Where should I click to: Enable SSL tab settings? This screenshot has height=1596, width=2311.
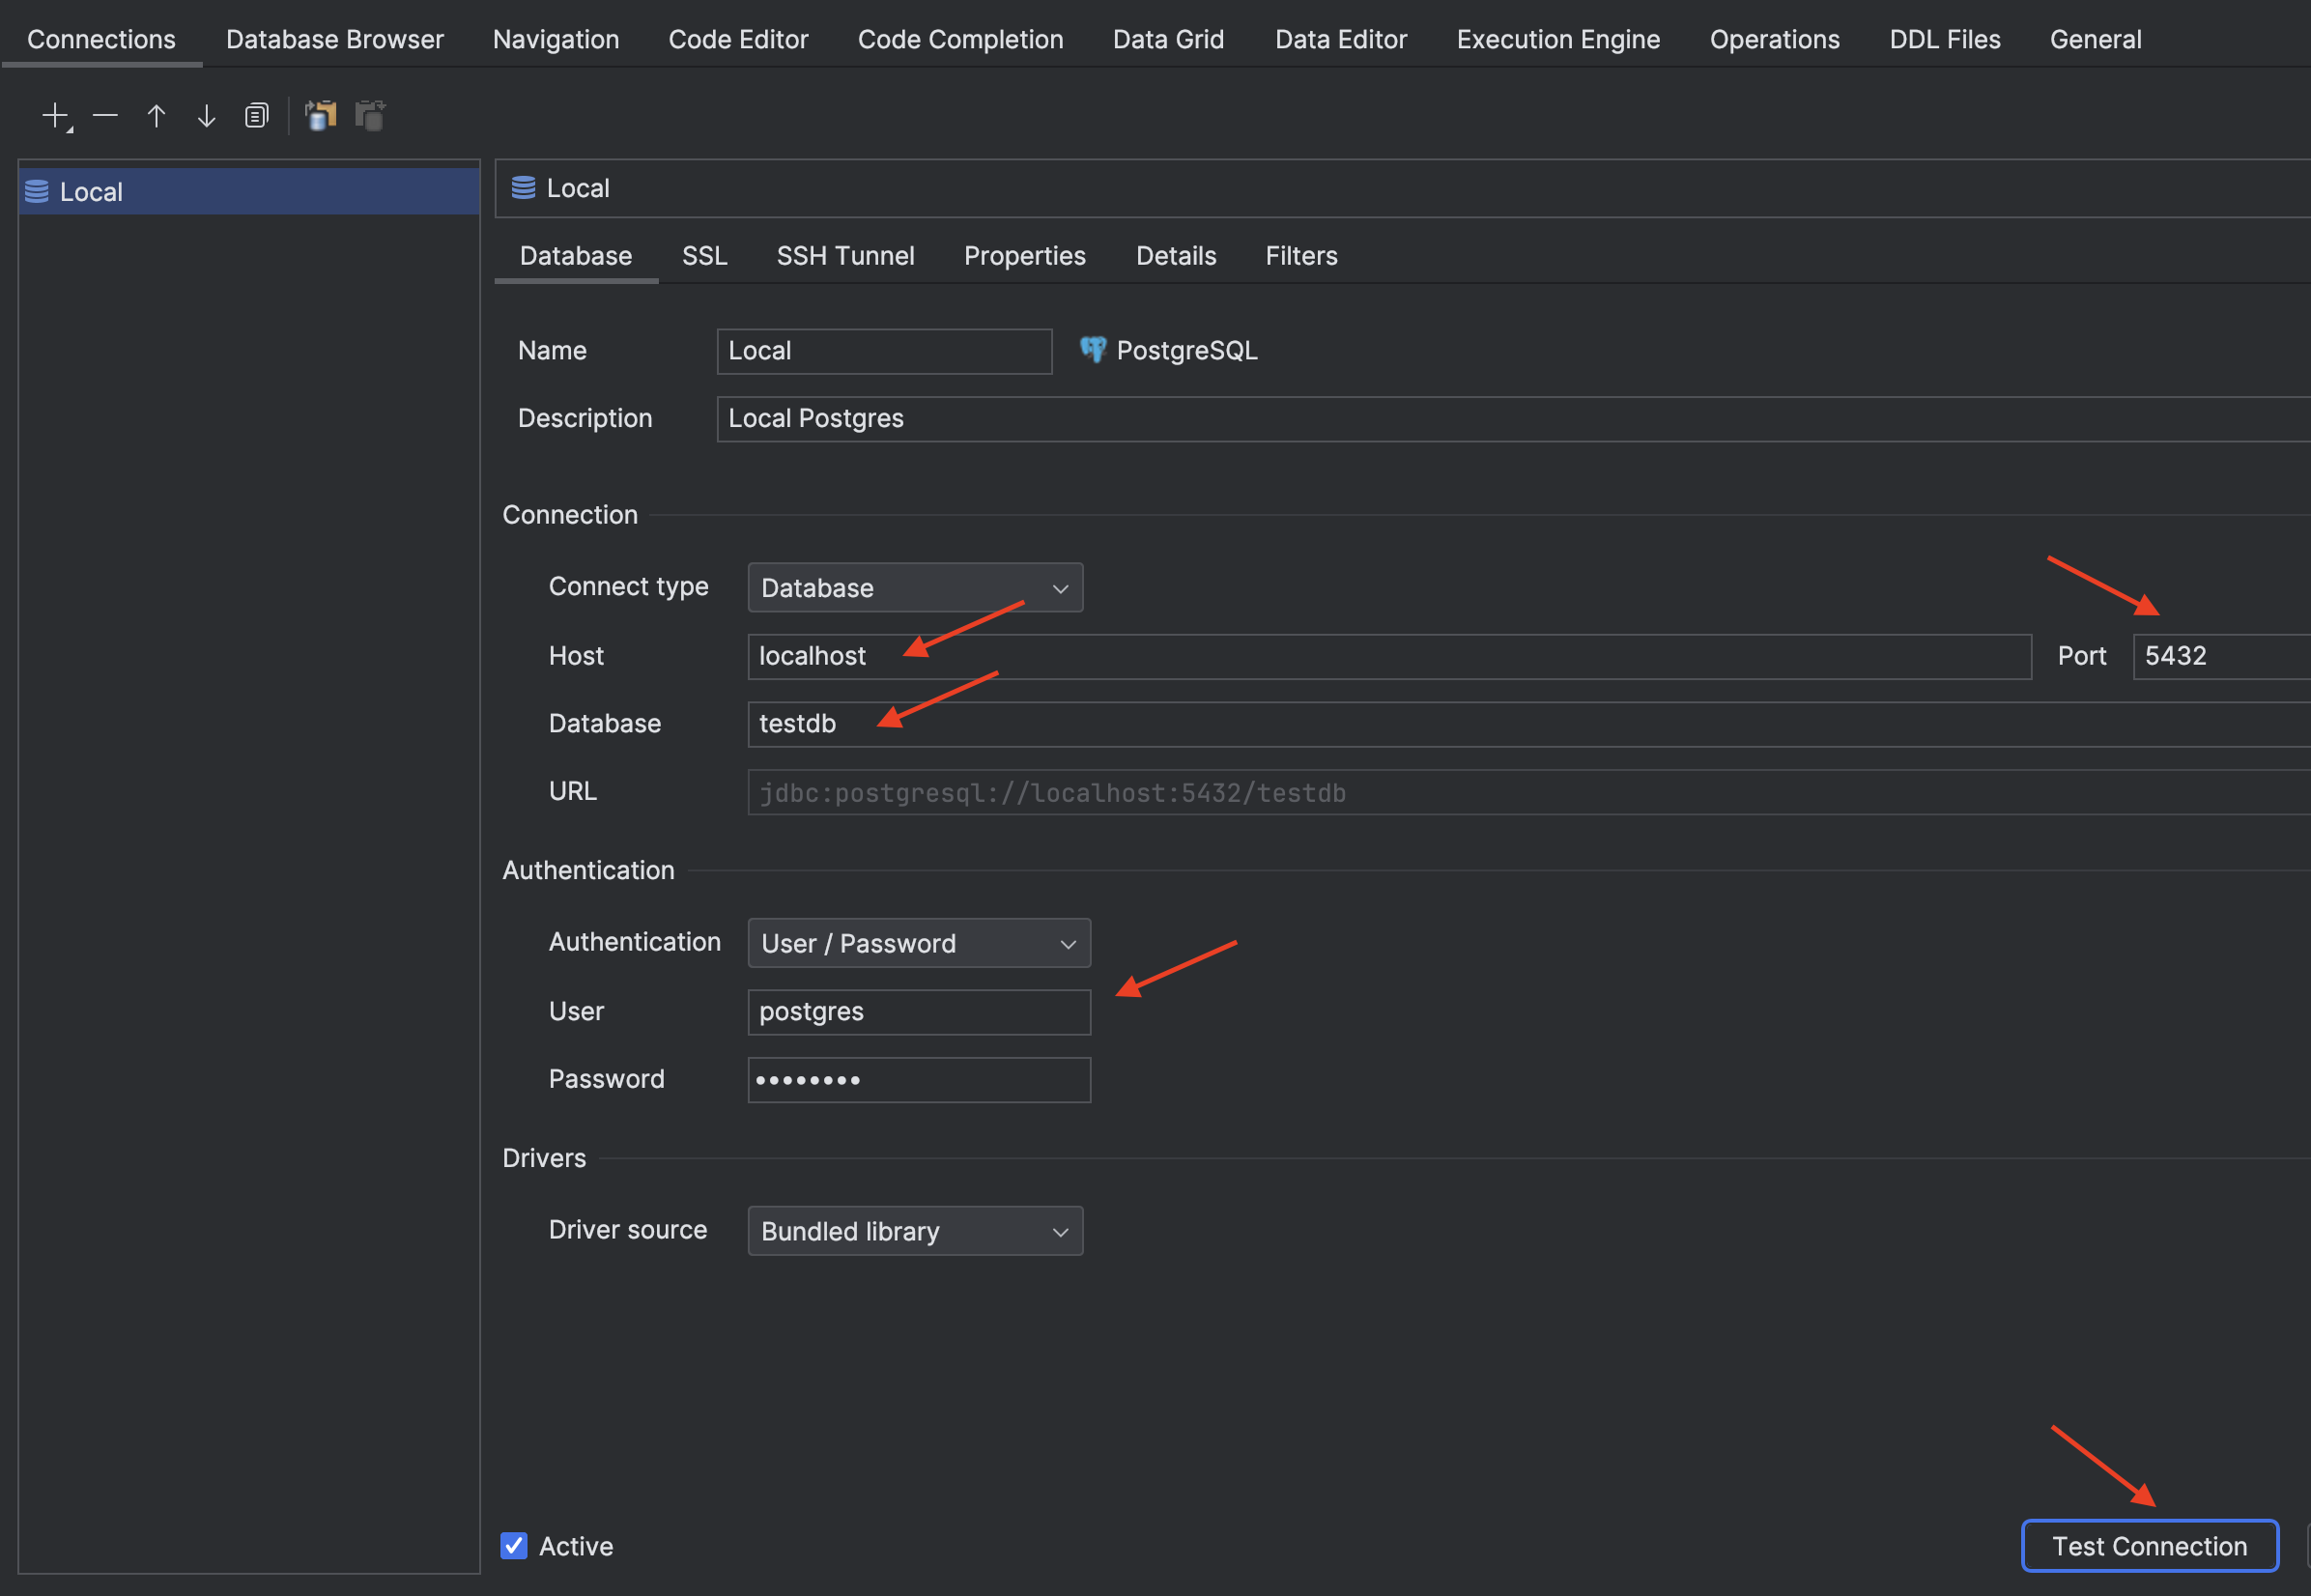pos(700,253)
